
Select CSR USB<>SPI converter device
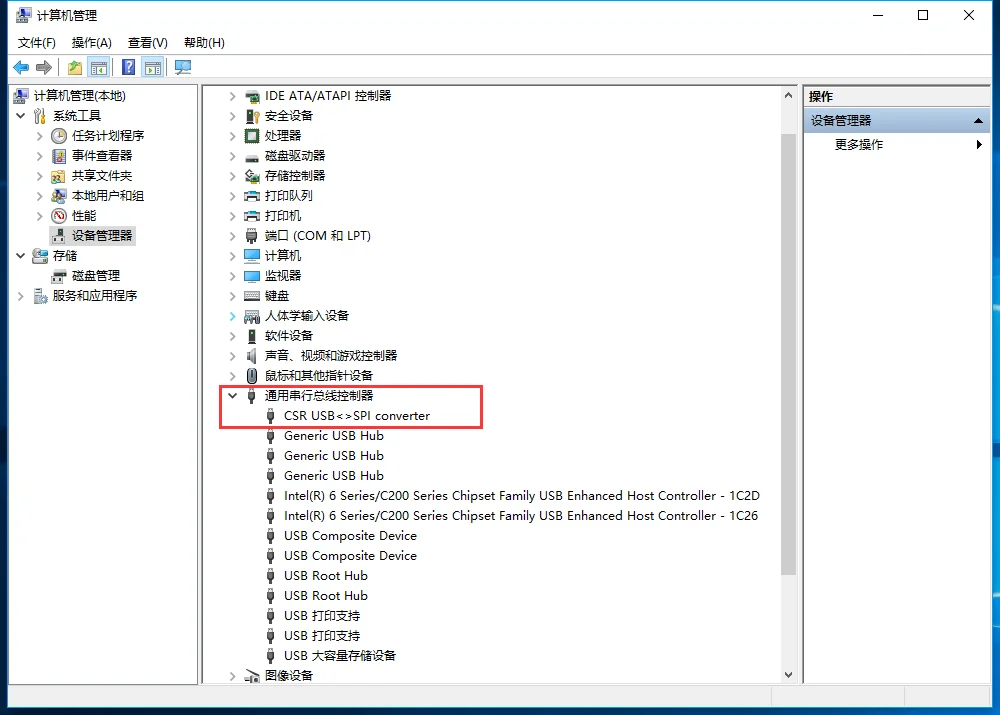point(357,416)
